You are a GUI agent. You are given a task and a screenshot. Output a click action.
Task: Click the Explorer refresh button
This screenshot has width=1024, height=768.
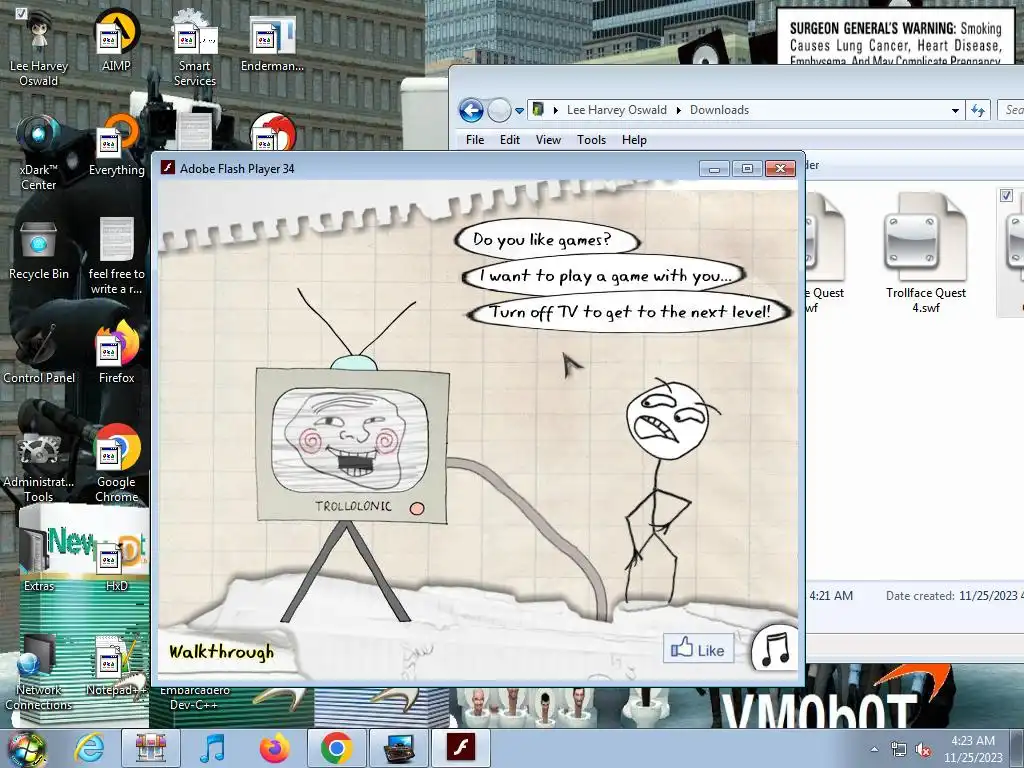978,110
